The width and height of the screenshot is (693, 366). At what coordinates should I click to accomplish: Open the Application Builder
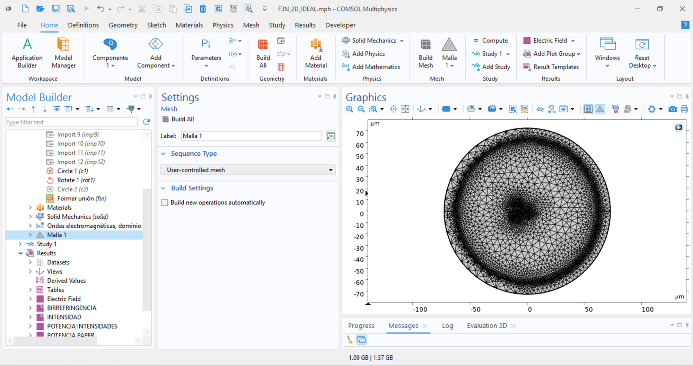click(x=27, y=53)
